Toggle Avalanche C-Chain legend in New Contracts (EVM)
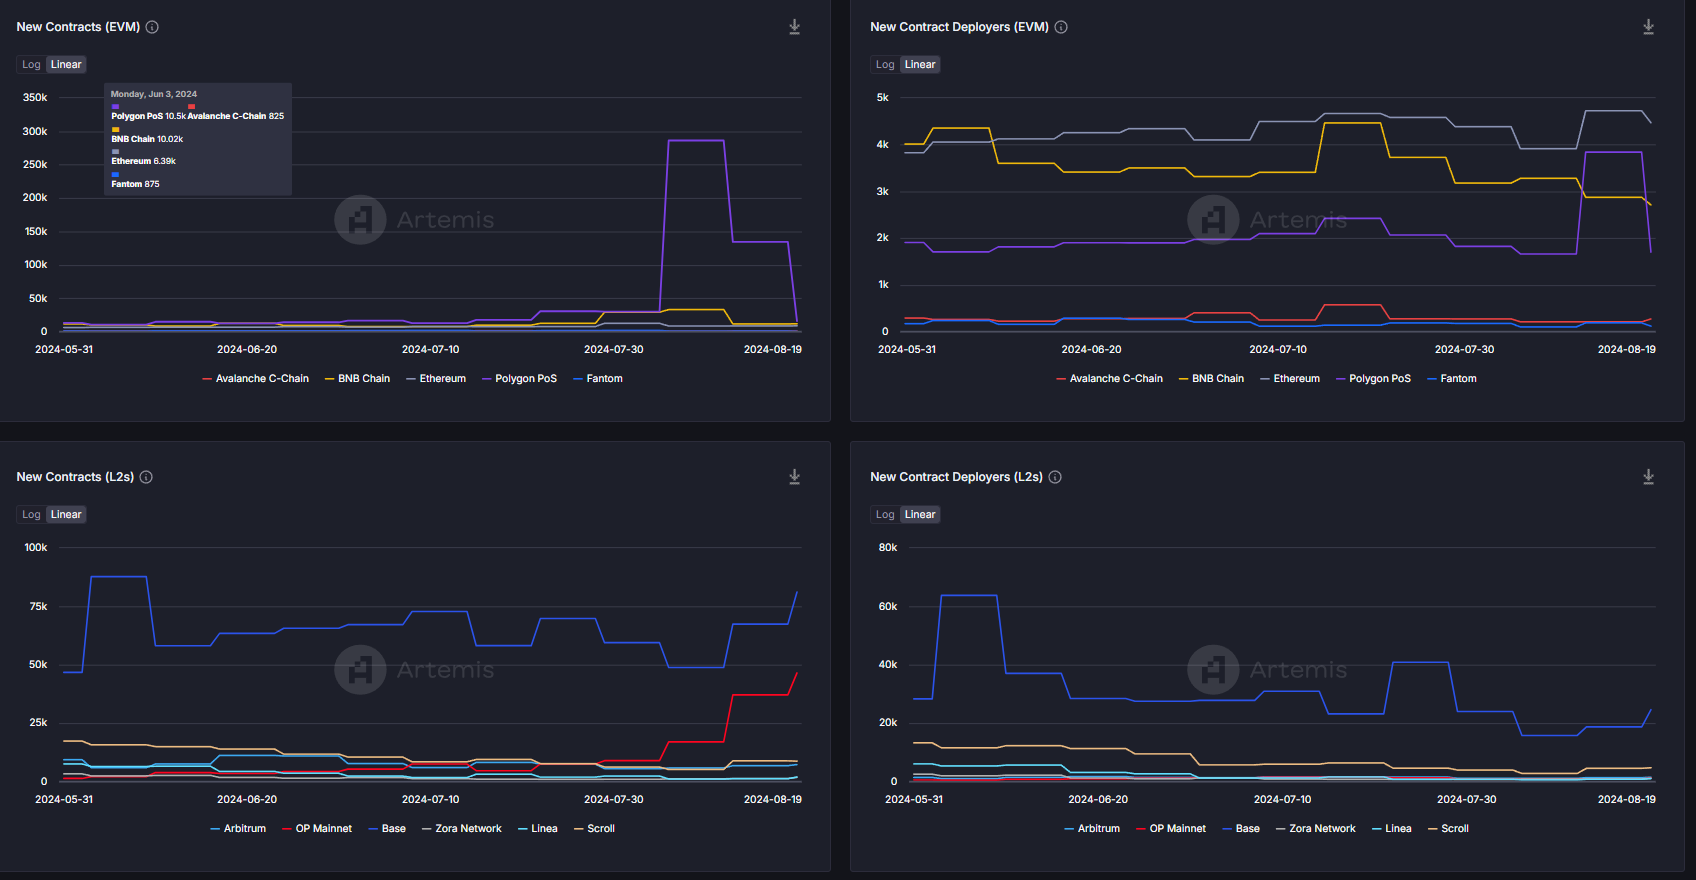Screen dimensions: 1696x880 point(256,379)
